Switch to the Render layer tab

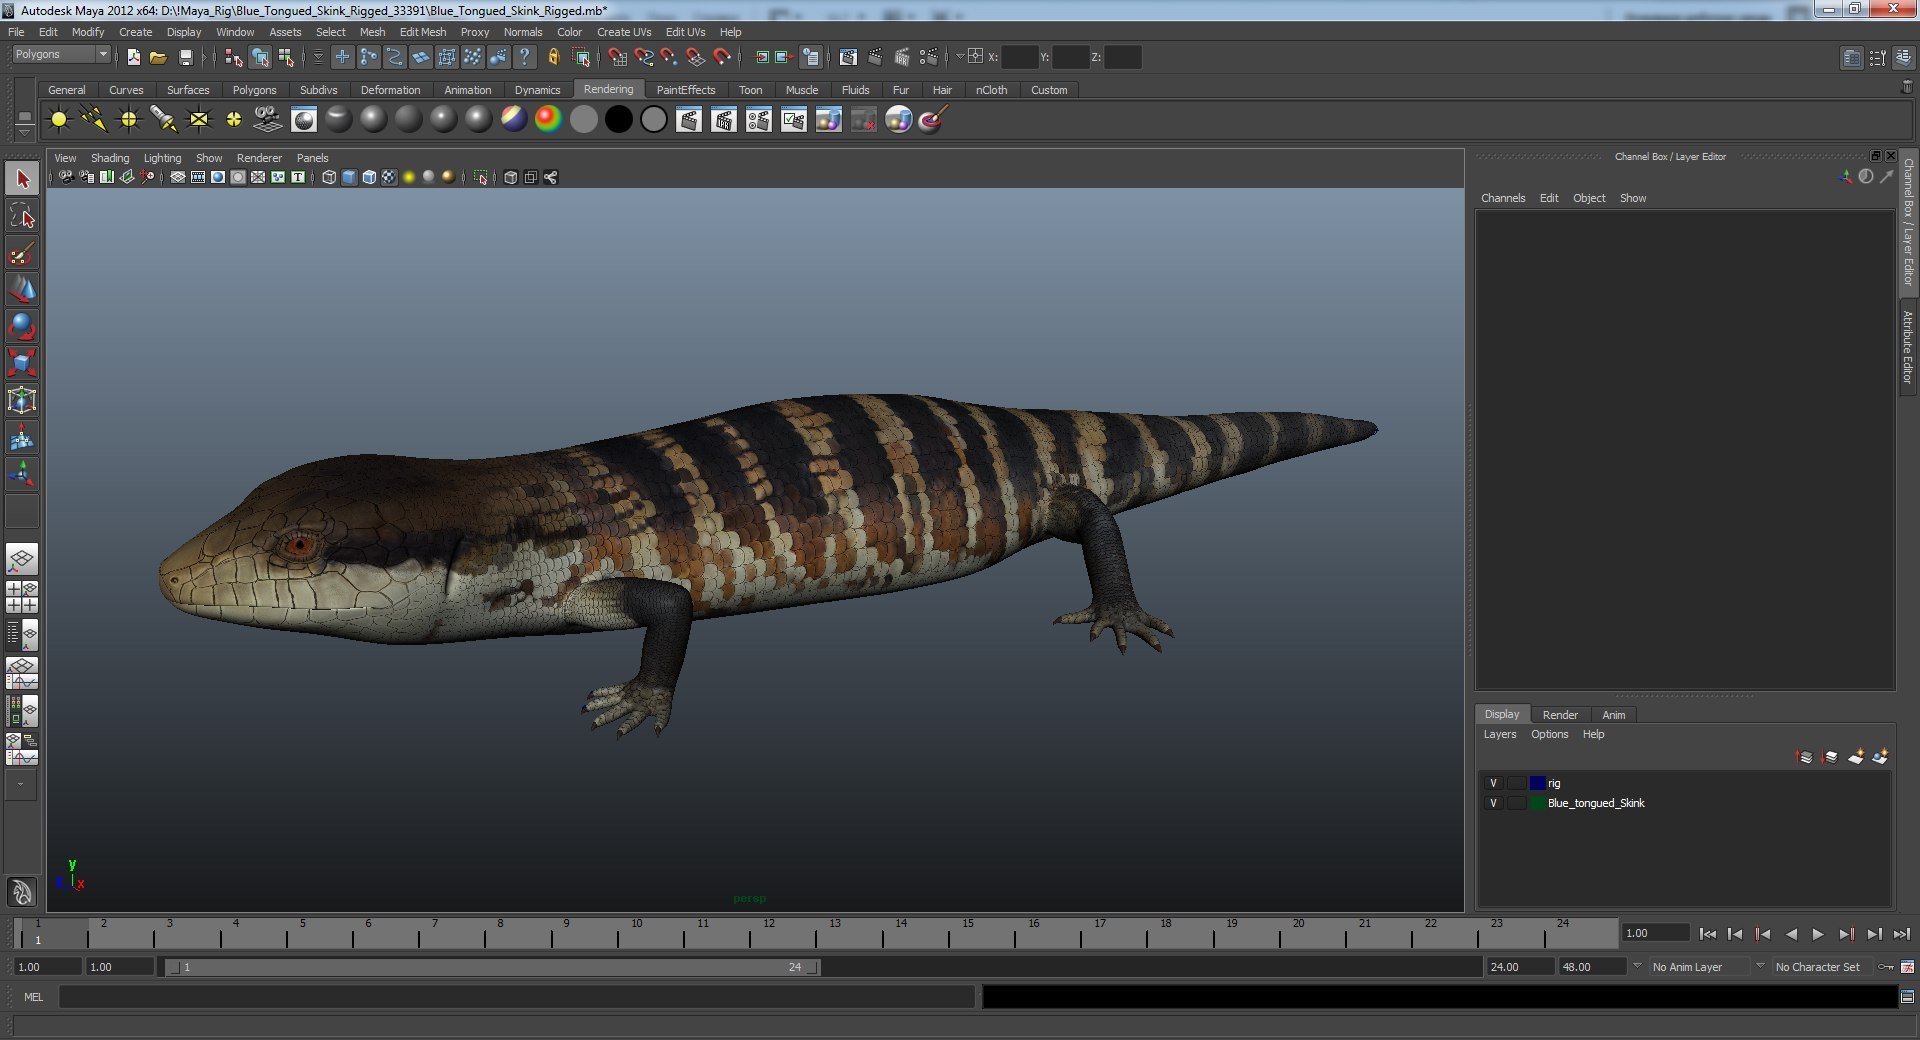click(1560, 715)
